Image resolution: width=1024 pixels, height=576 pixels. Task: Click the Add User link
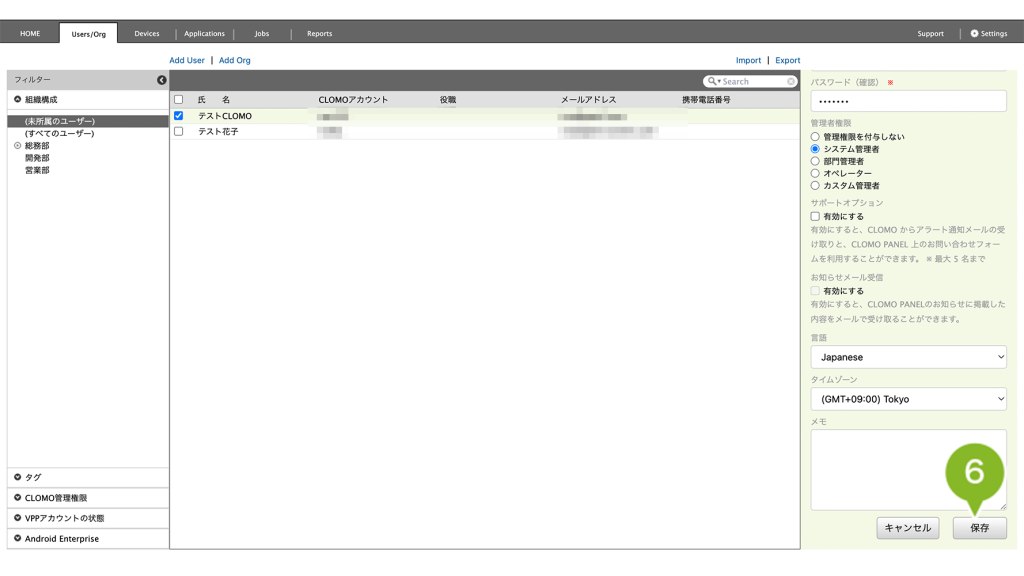[187, 60]
